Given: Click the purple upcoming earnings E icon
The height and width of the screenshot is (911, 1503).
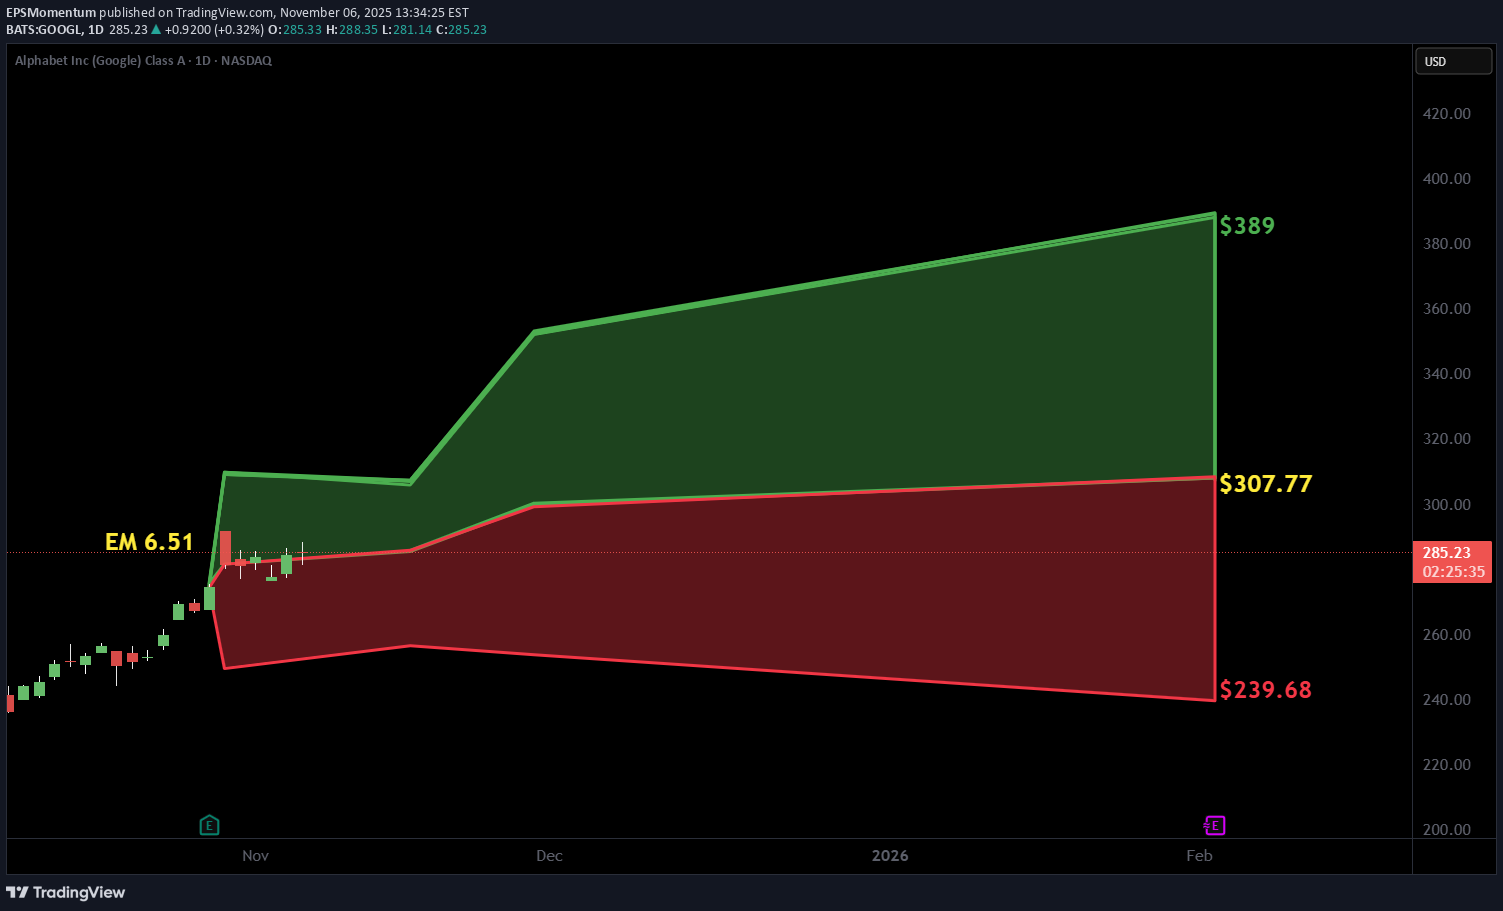Looking at the screenshot, I should 1214,825.
